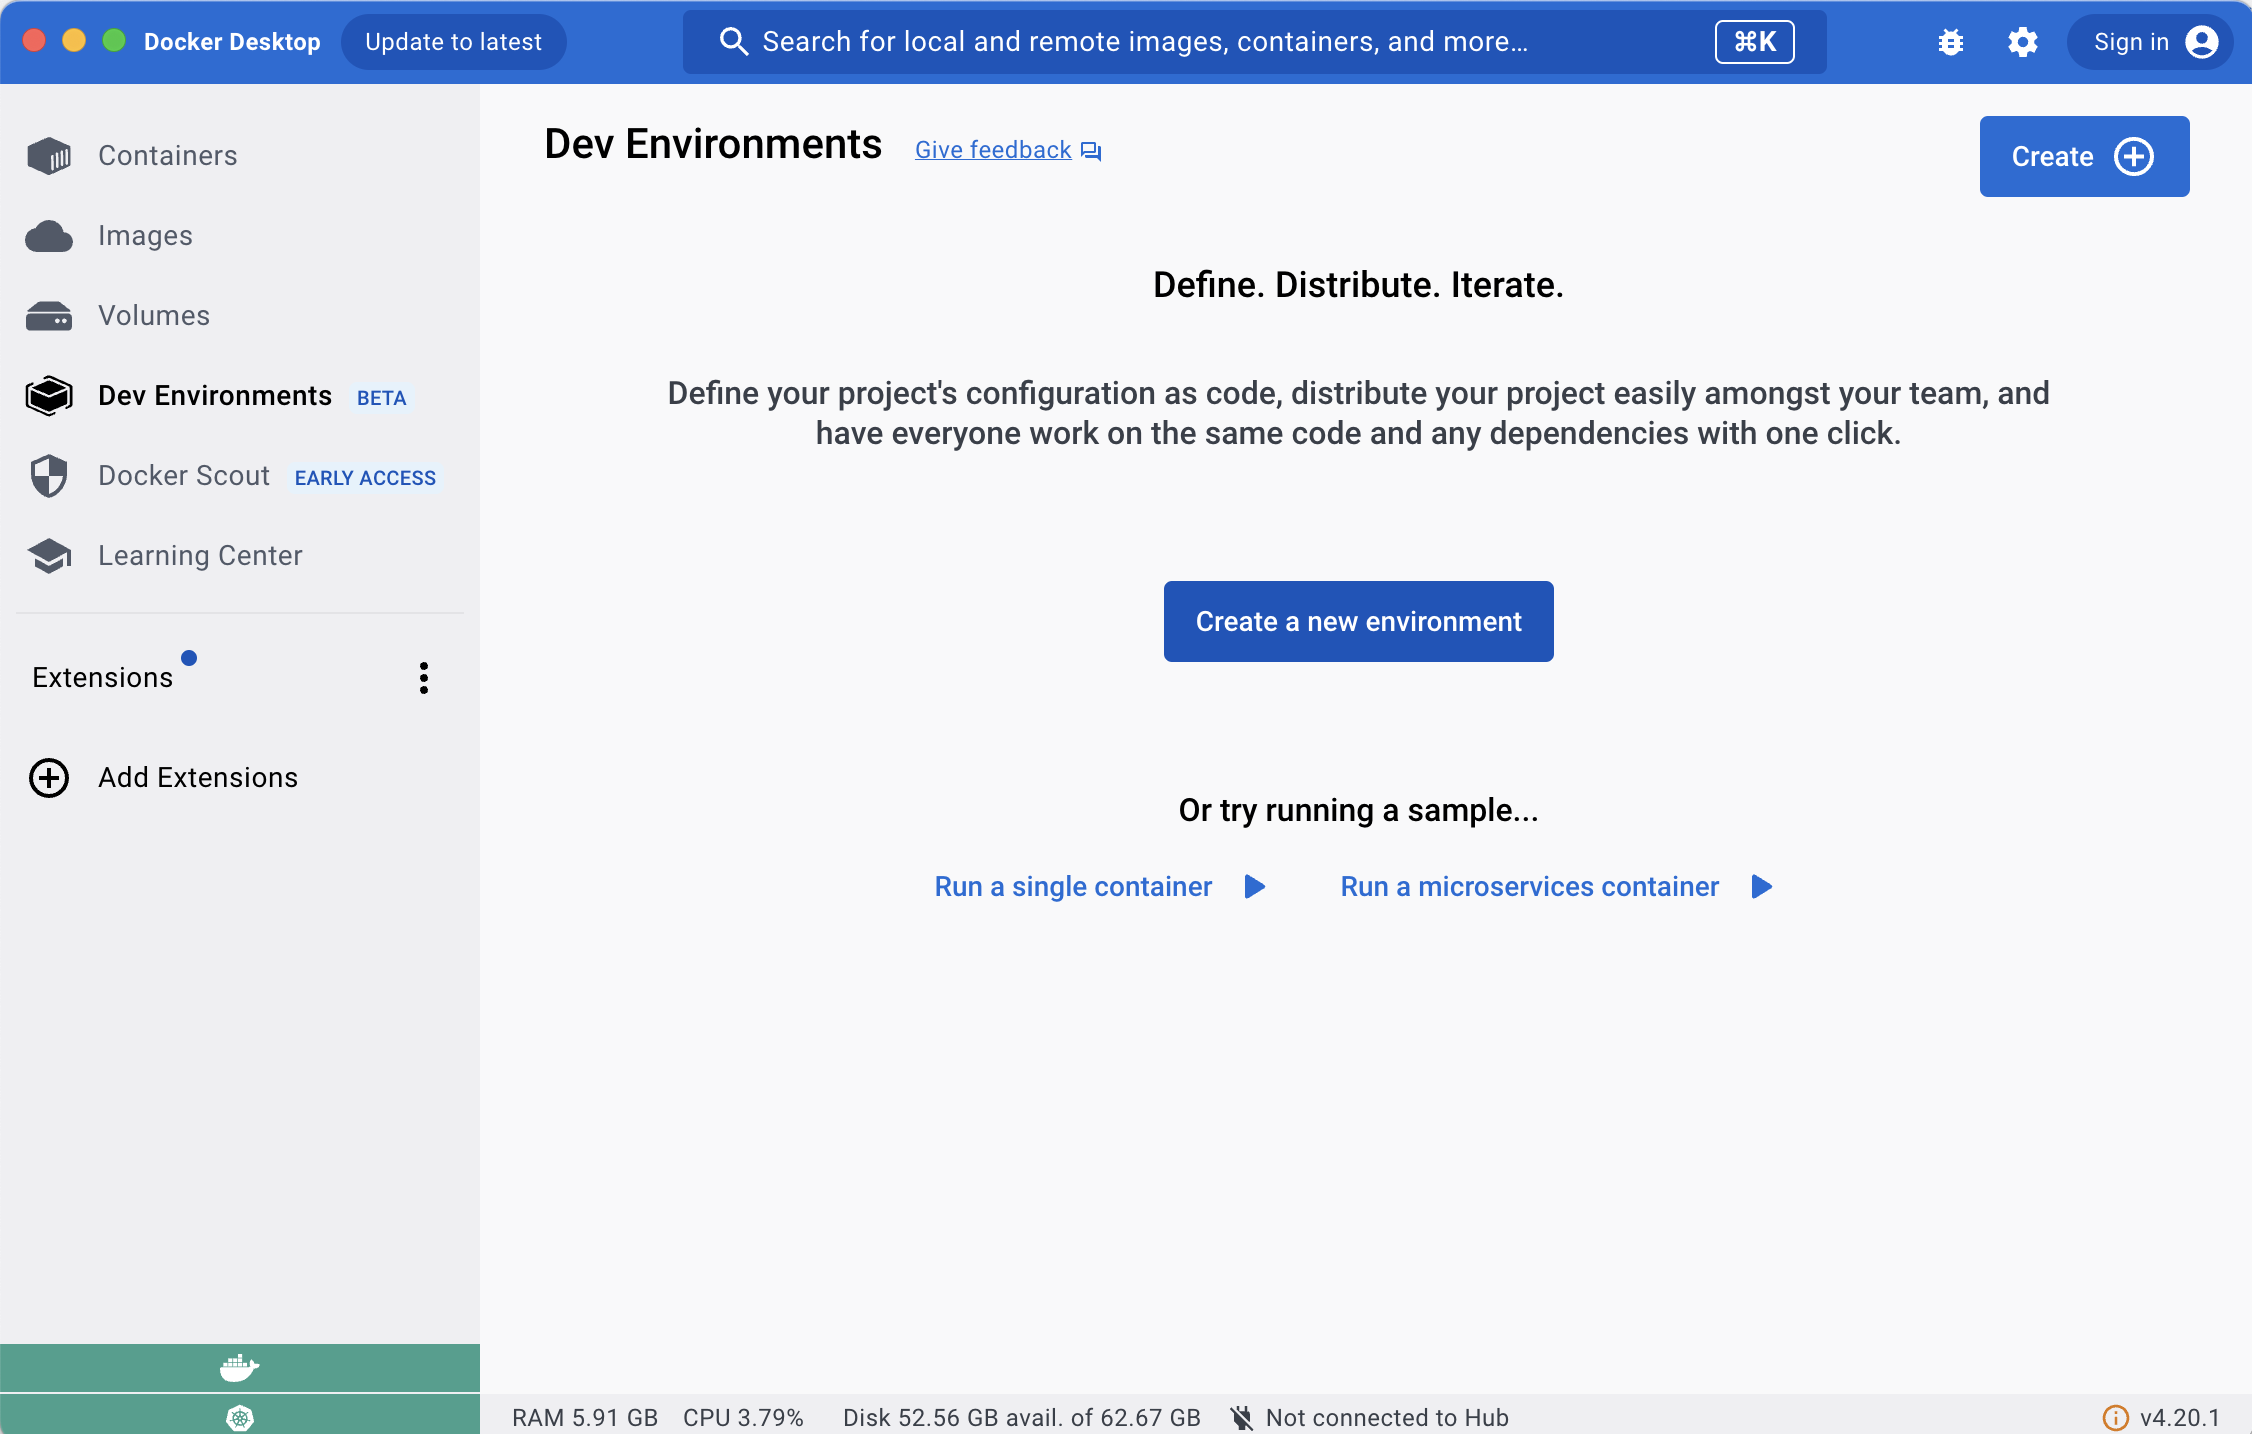
Task: Focus the search for images field
Action: pyautogui.click(x=1255, y=42)
